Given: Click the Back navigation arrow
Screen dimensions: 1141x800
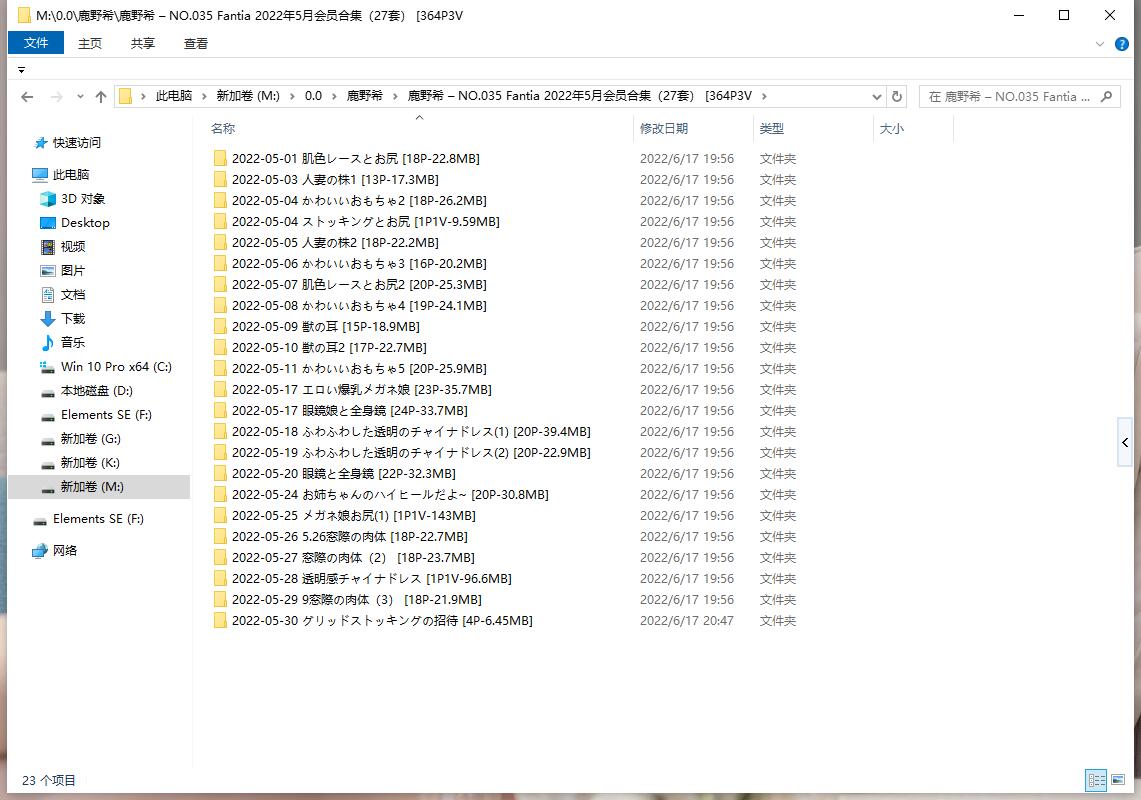Looking at the screenshot, I should click(27, 97).
